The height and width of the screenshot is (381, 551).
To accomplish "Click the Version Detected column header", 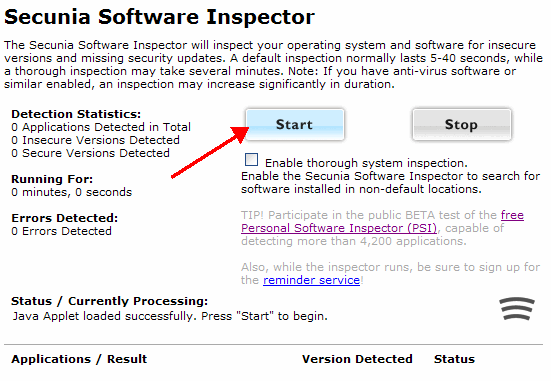I will (357, 359).
